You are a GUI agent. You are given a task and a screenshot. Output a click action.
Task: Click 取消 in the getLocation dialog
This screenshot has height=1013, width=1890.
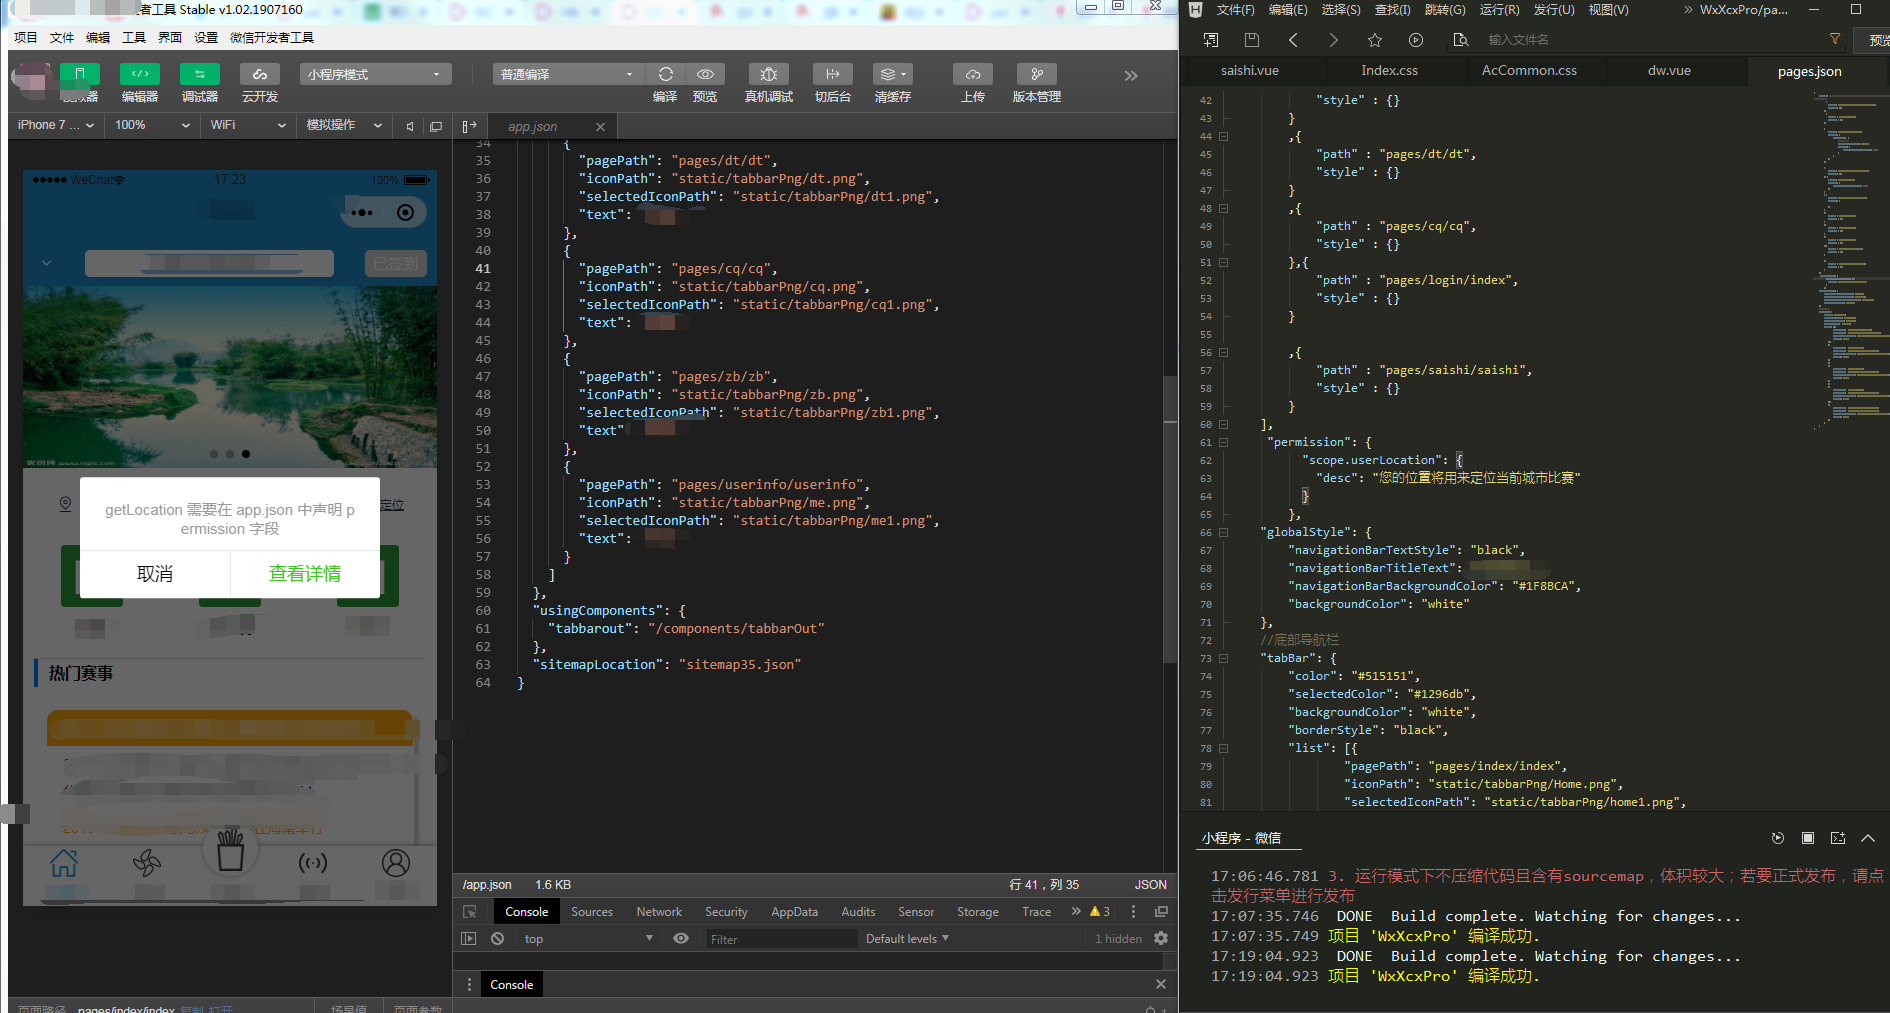[x=155, y=574]
